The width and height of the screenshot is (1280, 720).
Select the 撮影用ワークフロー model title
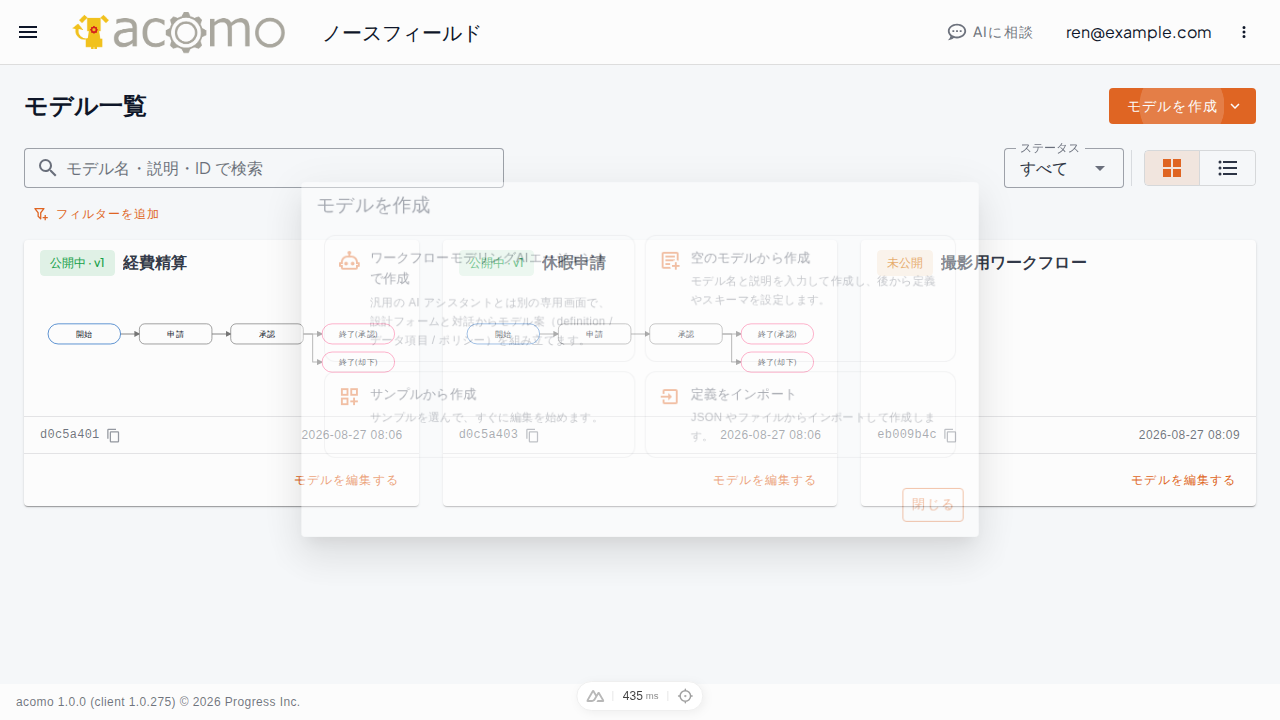1014,263
